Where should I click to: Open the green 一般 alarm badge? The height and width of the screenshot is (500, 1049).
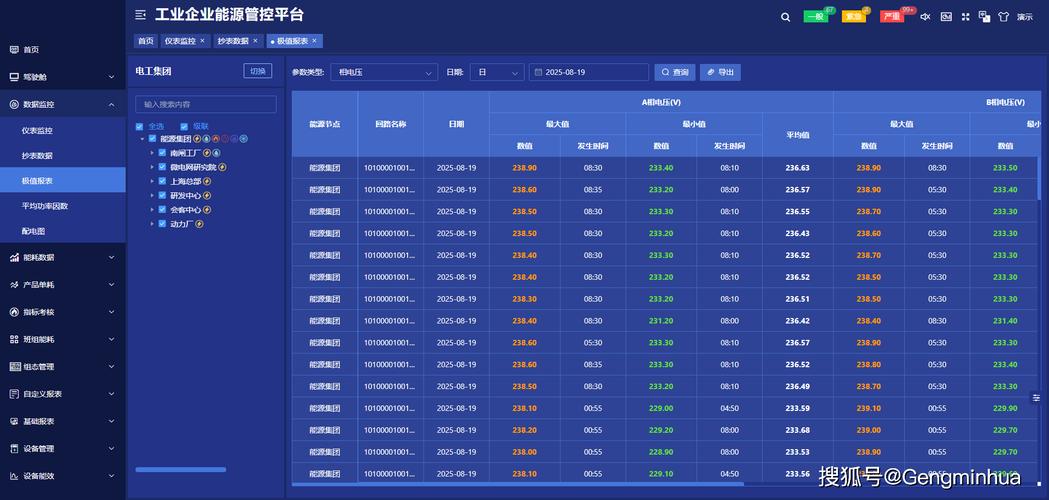(x=816, y=17)
